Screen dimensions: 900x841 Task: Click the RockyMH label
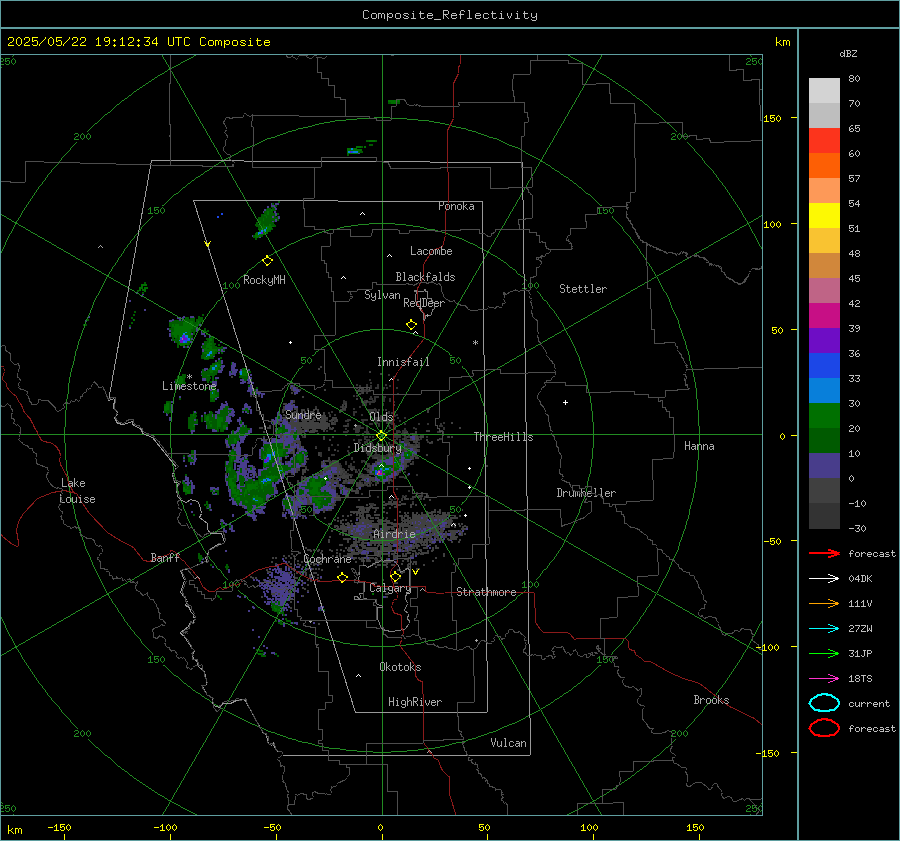(264, 280)
